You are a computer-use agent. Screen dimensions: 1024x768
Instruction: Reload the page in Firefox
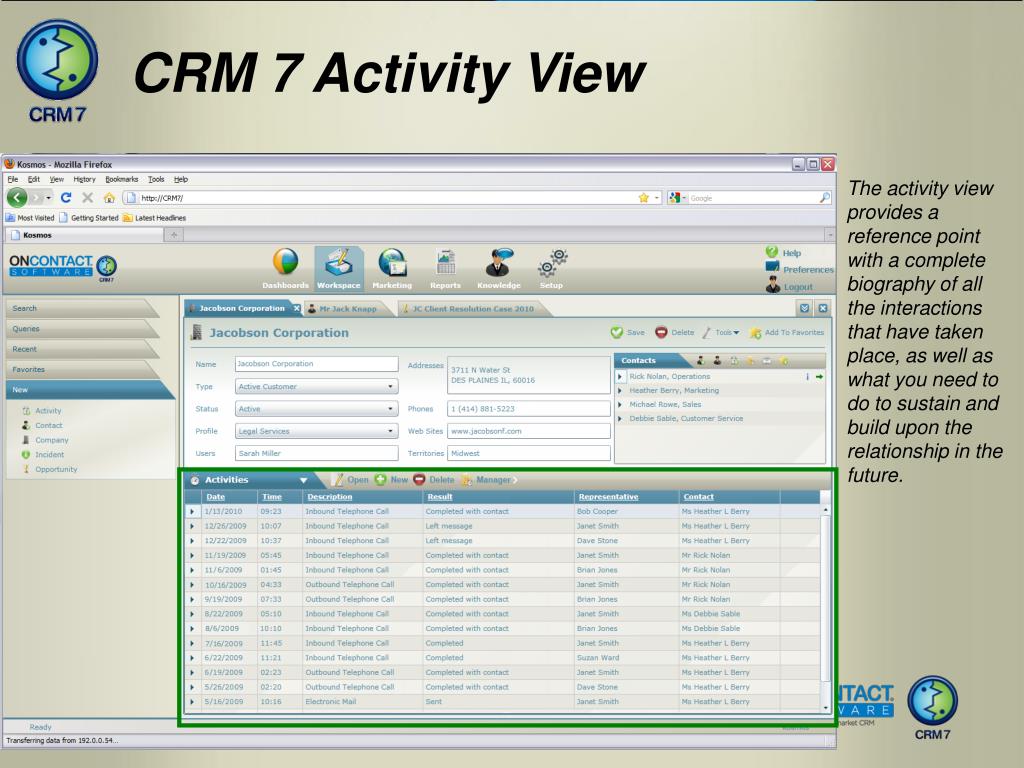coord(66,197)
